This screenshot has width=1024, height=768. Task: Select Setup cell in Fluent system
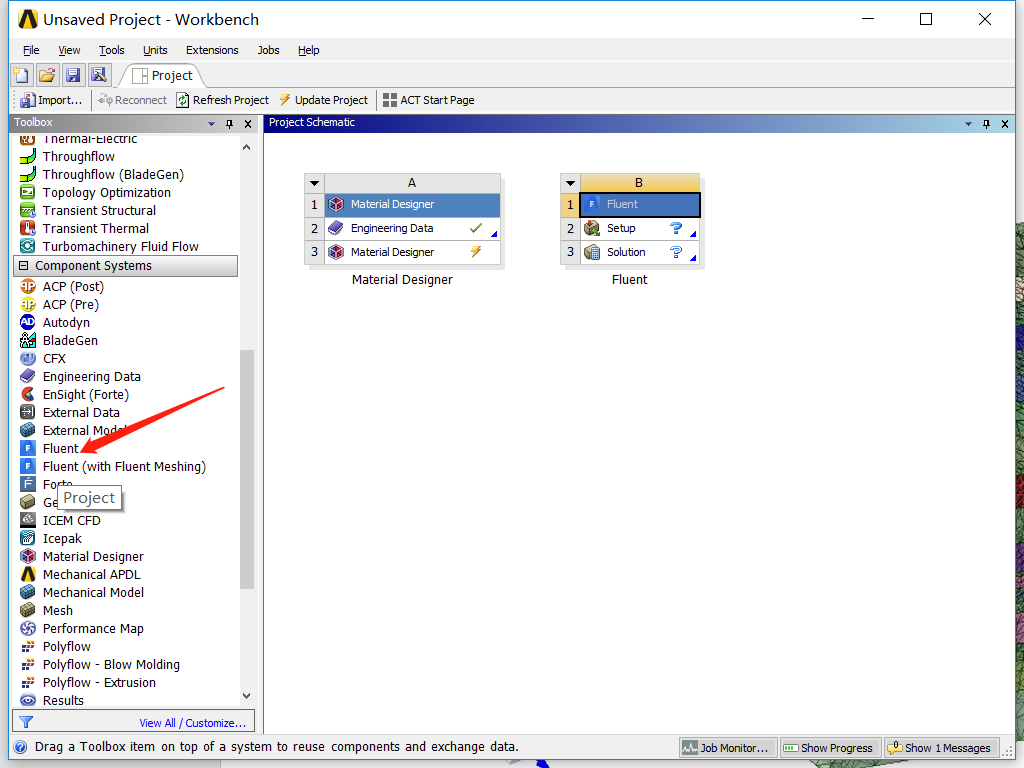point(639,229)
